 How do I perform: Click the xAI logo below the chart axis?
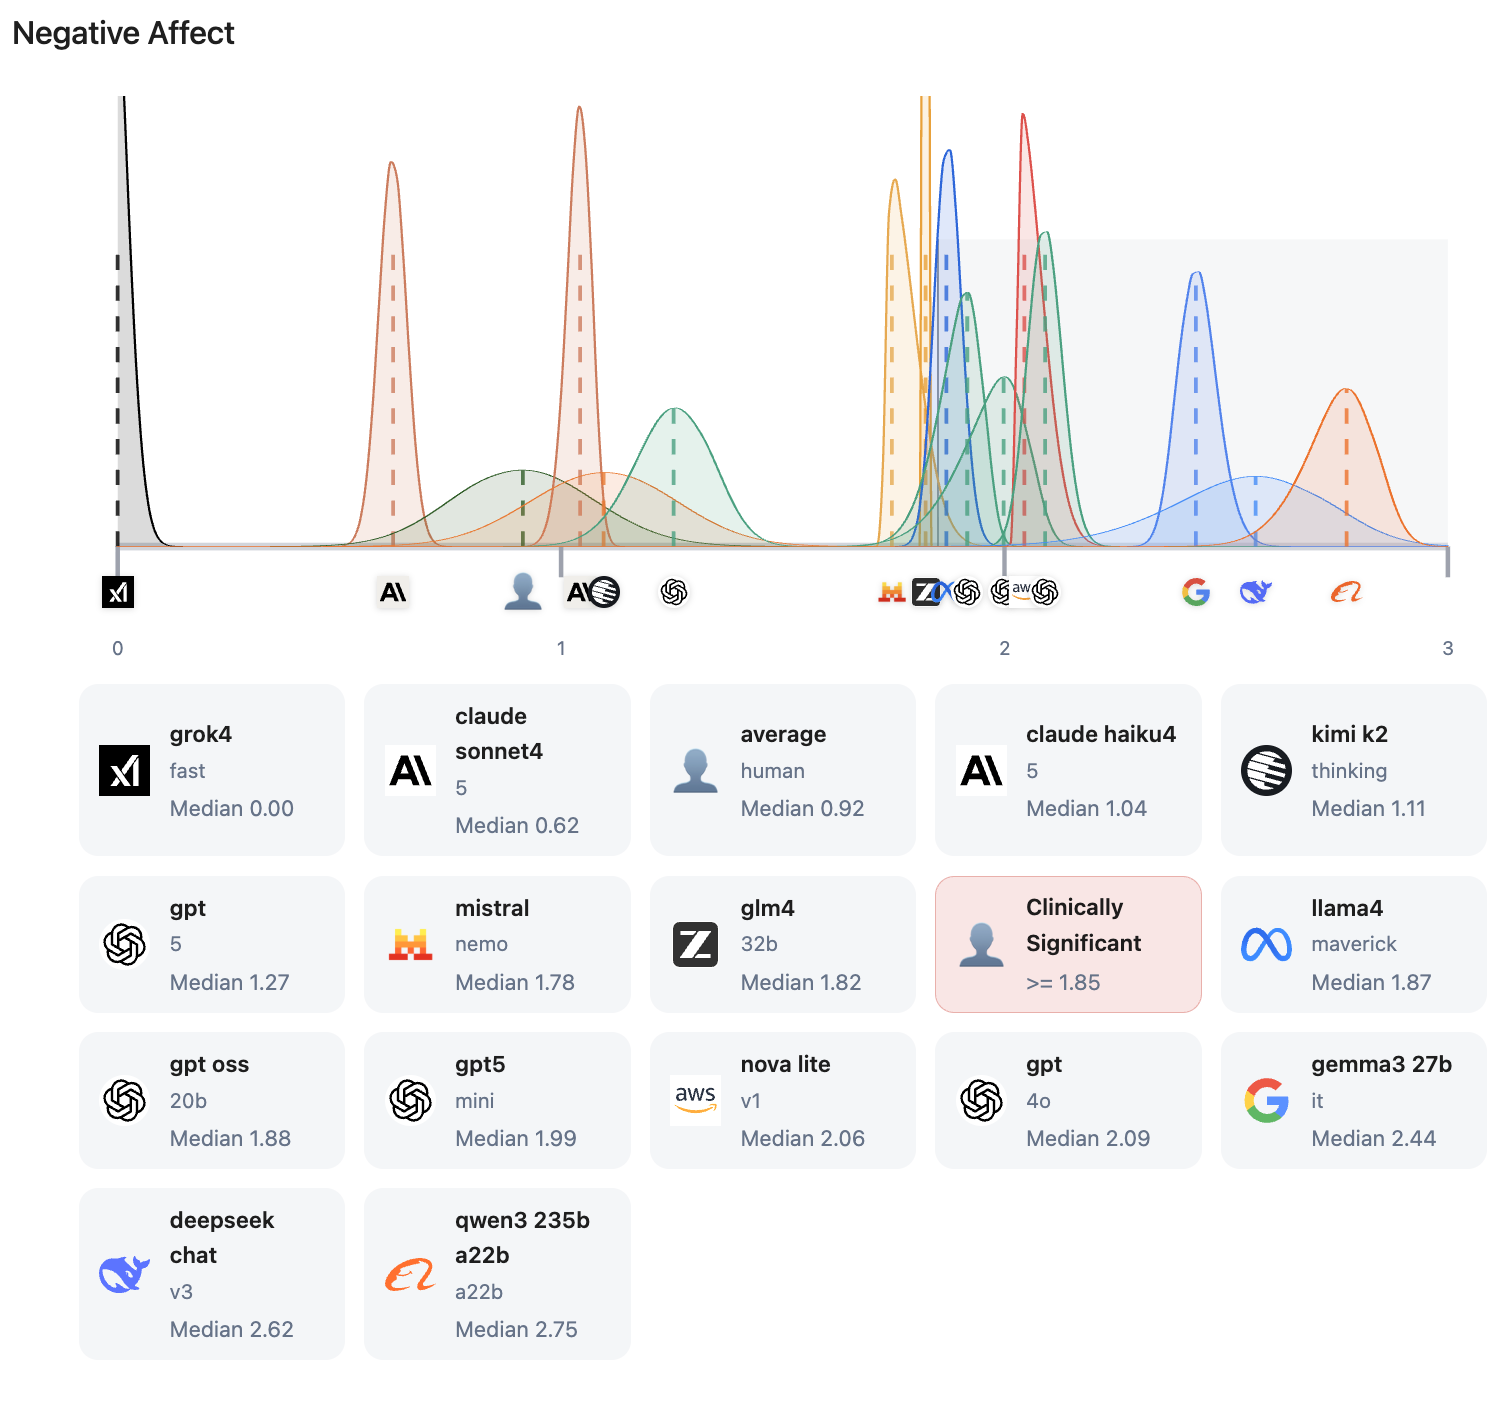point(118,592)
